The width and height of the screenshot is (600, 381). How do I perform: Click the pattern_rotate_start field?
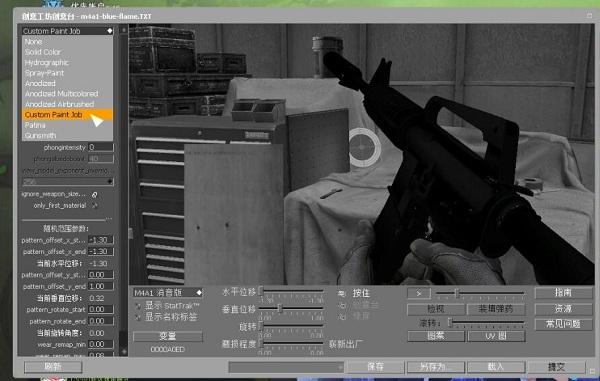click(x=101, y=309)
